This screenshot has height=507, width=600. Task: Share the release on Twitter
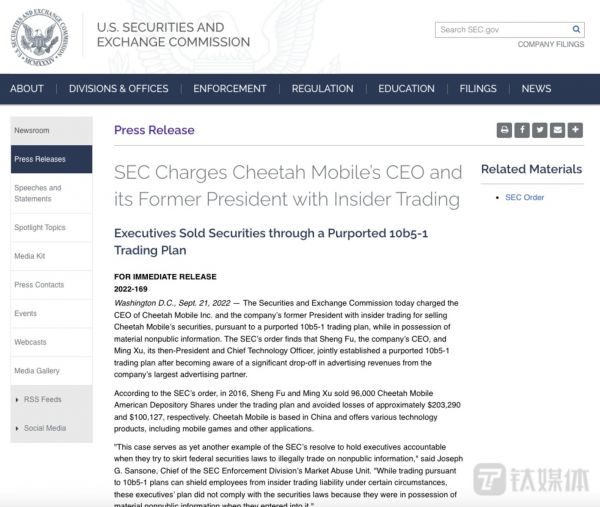click(x=540, y=130)
